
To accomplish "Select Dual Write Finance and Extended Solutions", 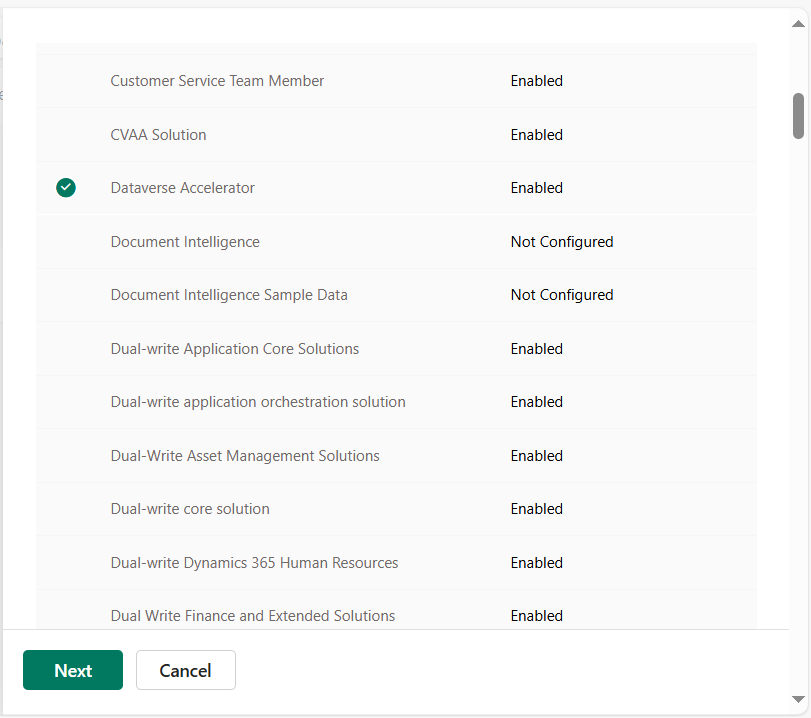I will click(x=253, y=616).
